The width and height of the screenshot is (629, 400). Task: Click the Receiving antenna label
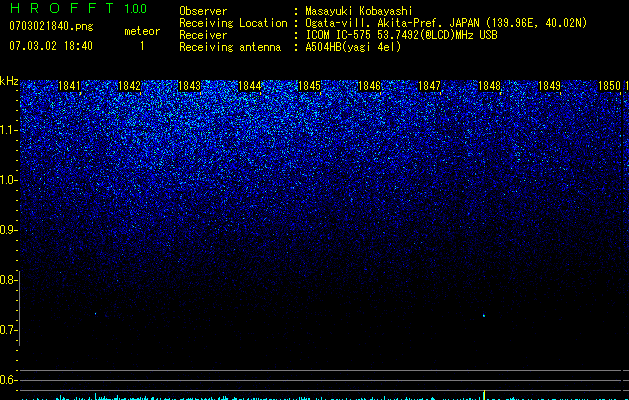point(230,47)
